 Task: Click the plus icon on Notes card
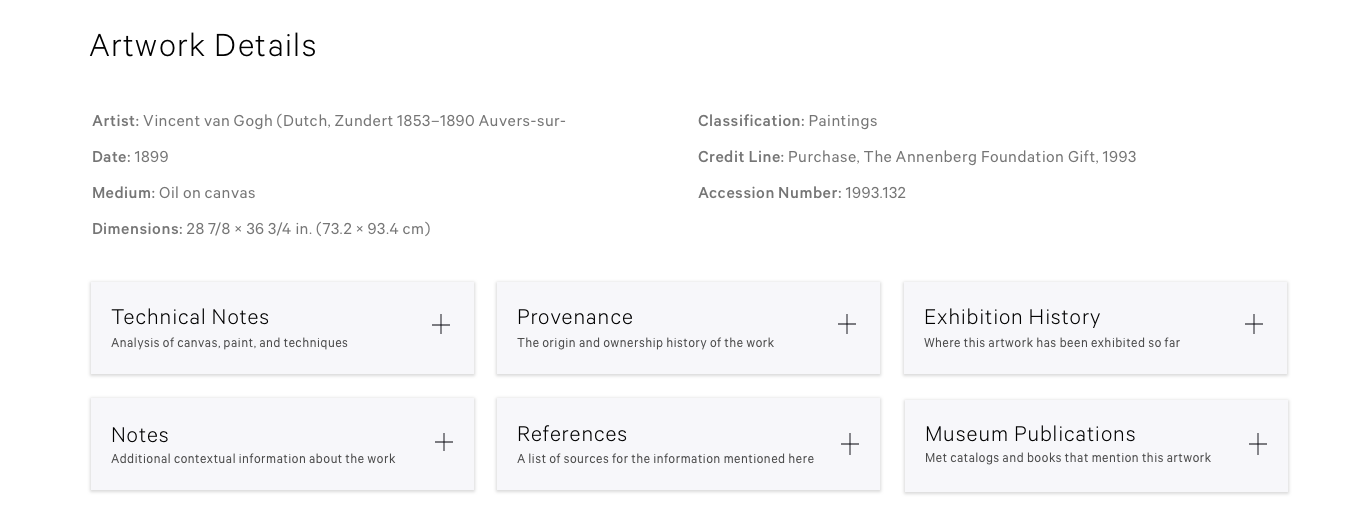point(444,442)
